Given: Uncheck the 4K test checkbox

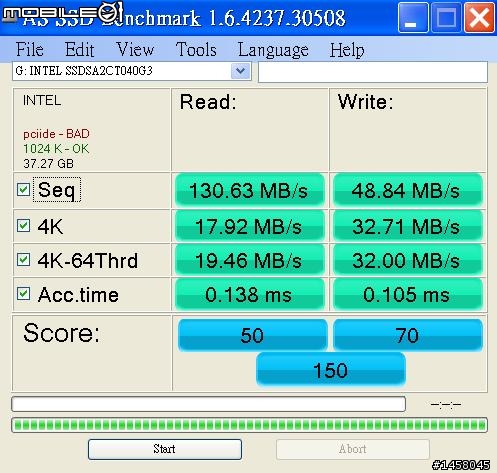Looking at the screenshot, I should pos(24,226).
